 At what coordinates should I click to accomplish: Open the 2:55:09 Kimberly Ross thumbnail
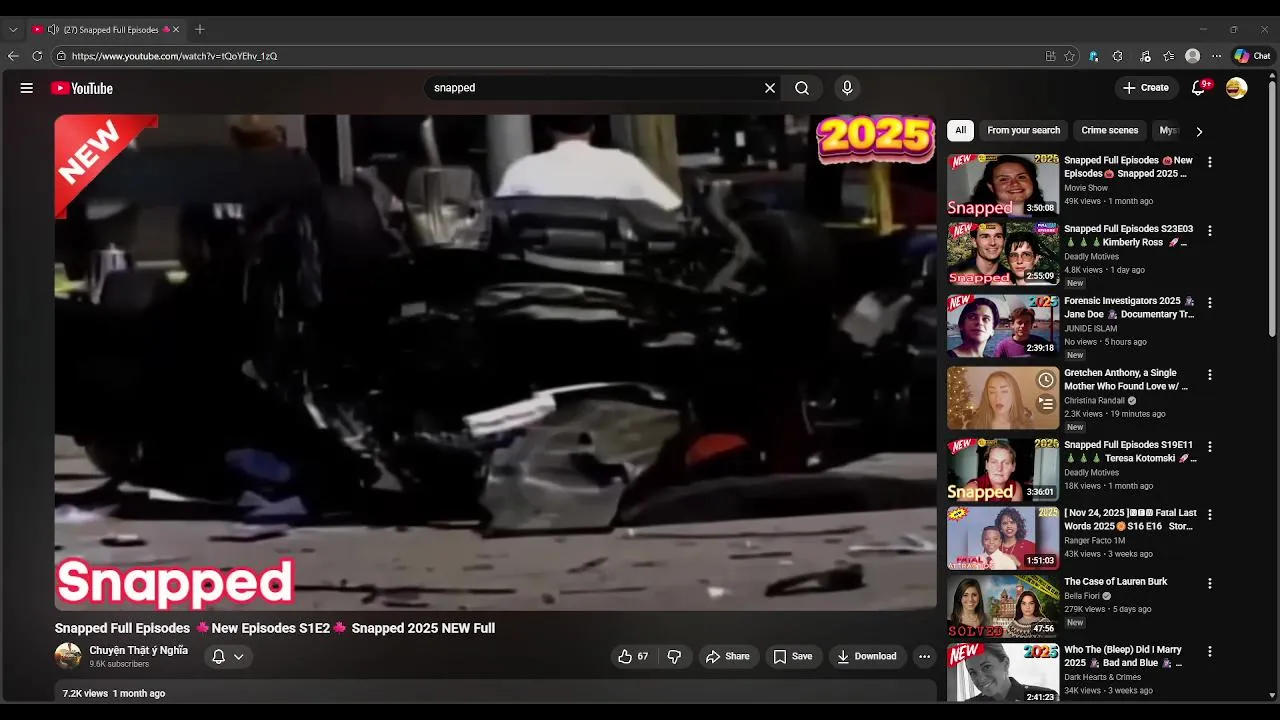point(1003,254)
